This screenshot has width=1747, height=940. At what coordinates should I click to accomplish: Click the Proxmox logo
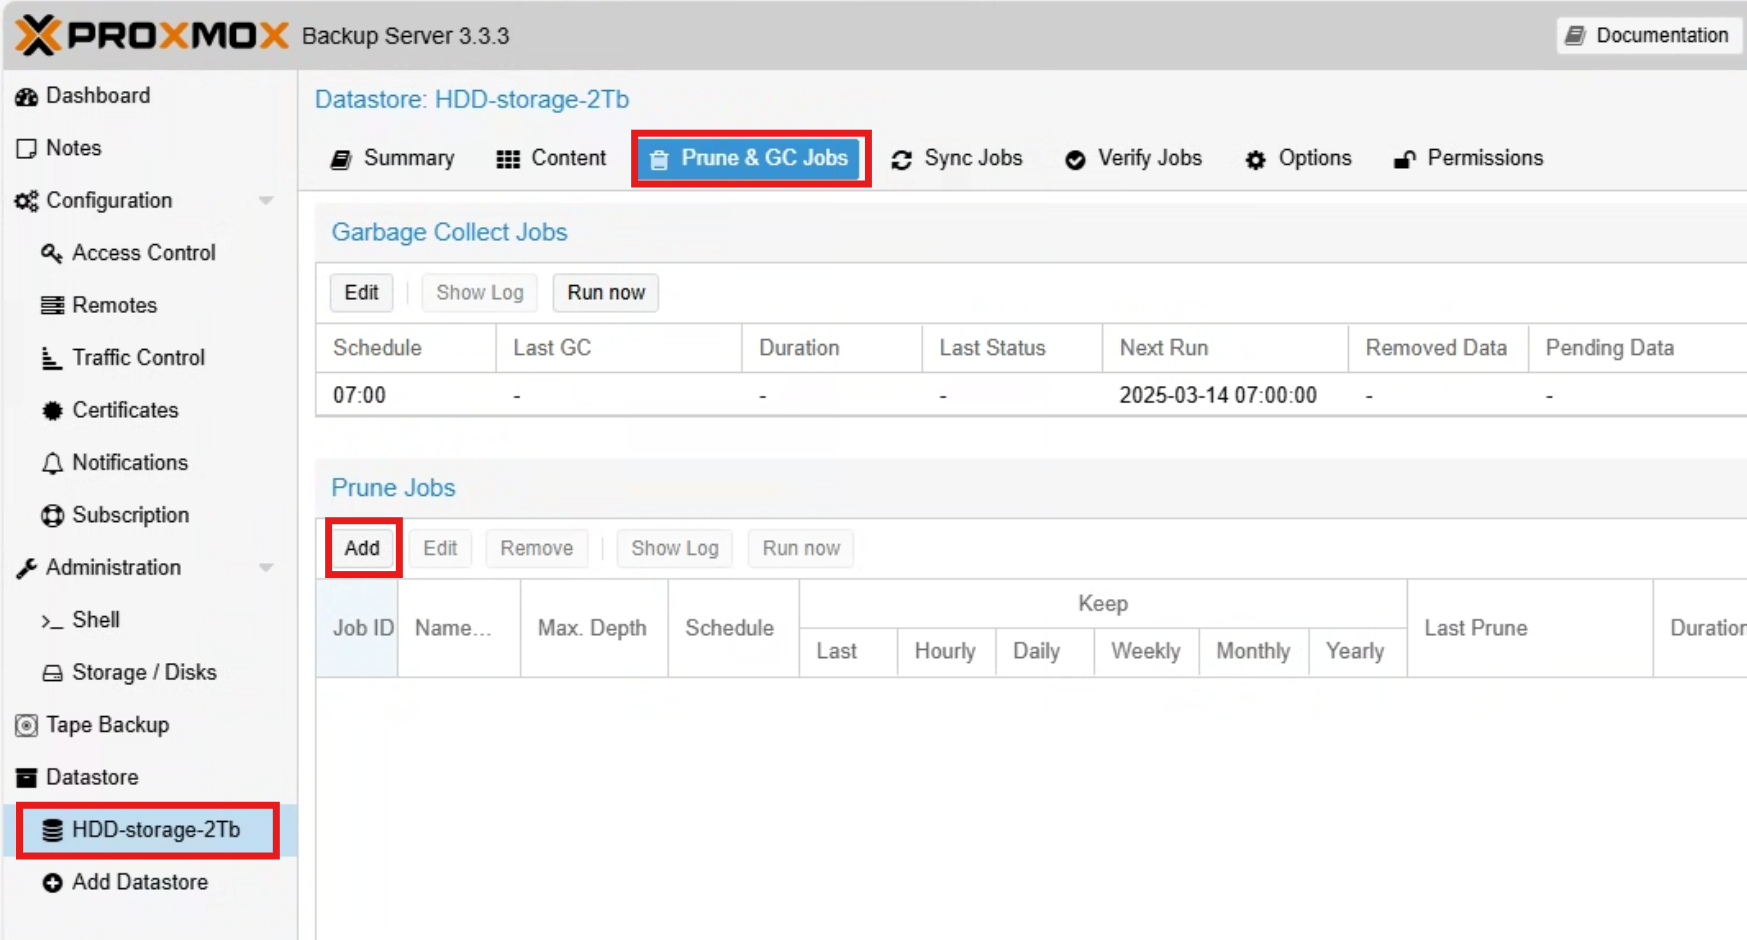(x=152, y=35)
